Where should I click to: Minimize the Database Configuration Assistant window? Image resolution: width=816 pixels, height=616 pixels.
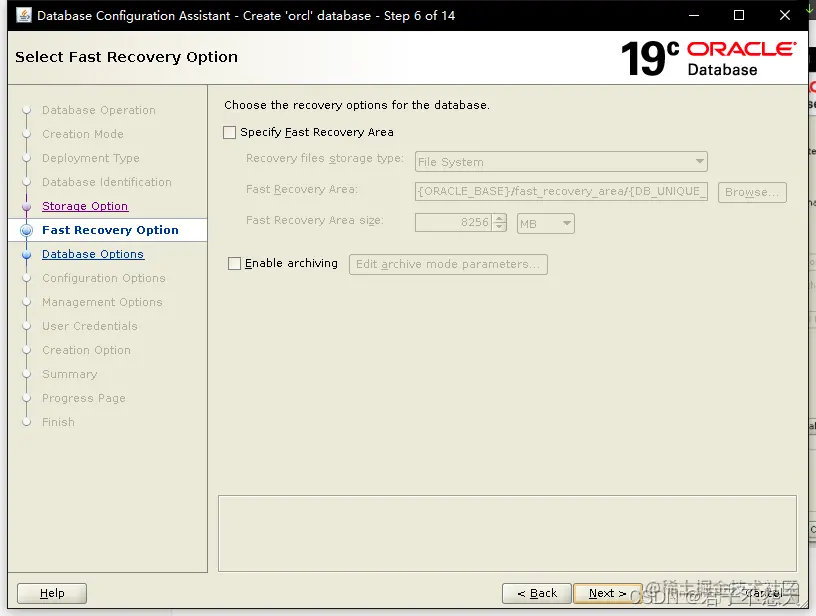[693, 16]
